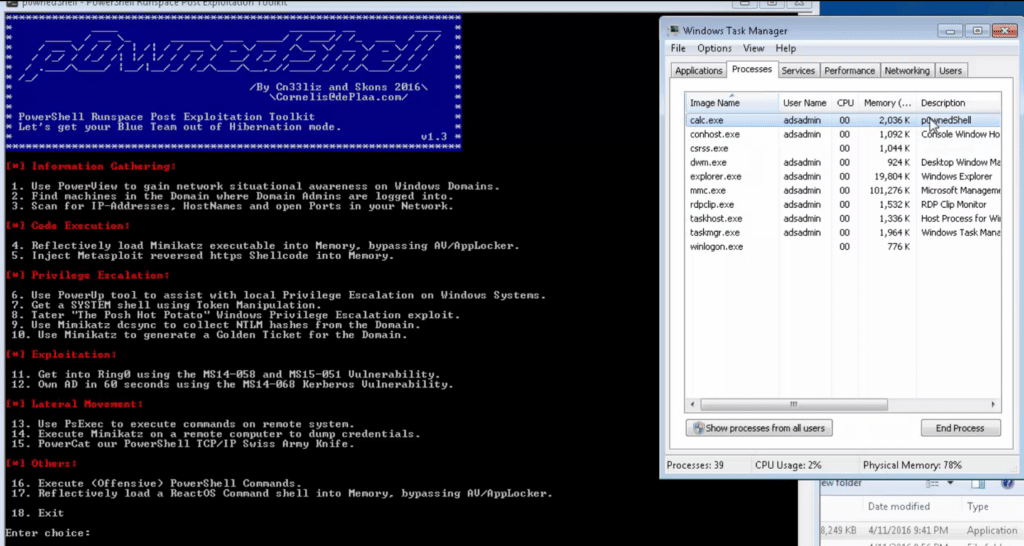1024x546 pixels.
Task: Switch to the Networking tab
Action: [906, 71]
